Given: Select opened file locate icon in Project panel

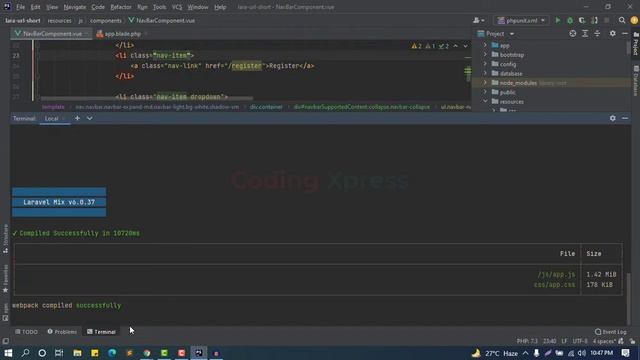Looking at the screenshot, I should pos(573,33).
